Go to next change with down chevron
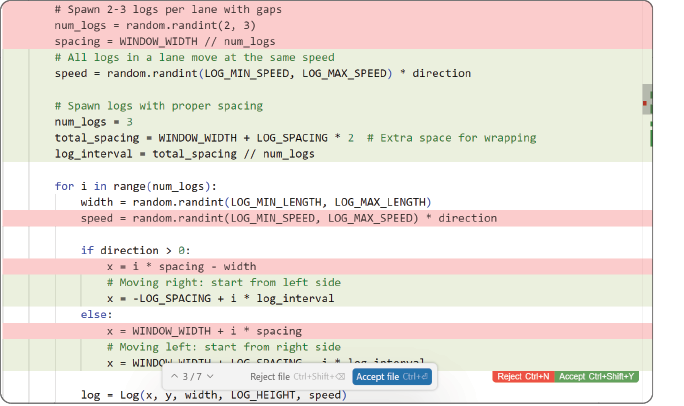 [210, 376]
